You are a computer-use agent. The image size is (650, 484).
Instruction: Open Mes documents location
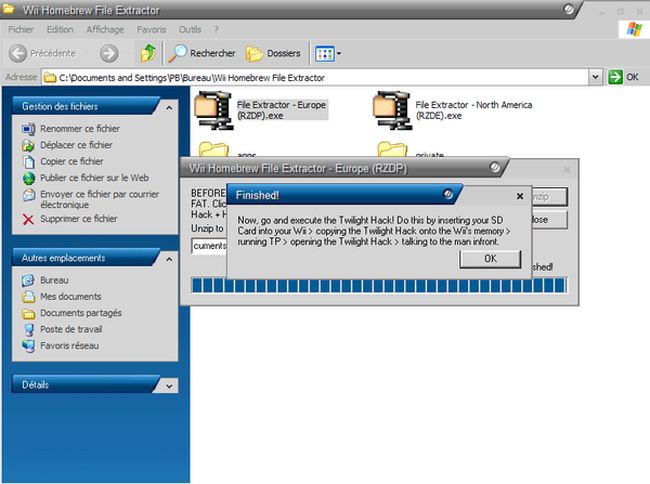70,296
